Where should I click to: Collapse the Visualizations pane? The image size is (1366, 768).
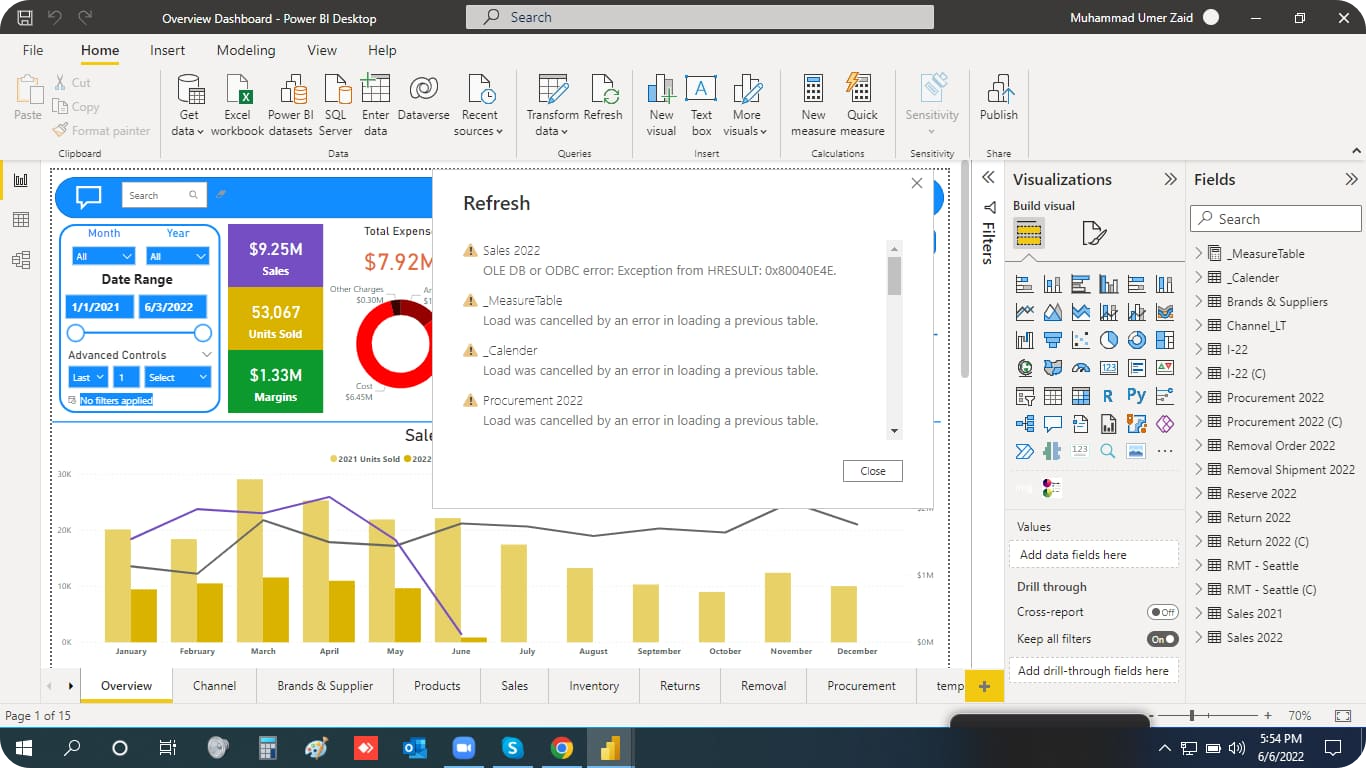pos(1170,180)
